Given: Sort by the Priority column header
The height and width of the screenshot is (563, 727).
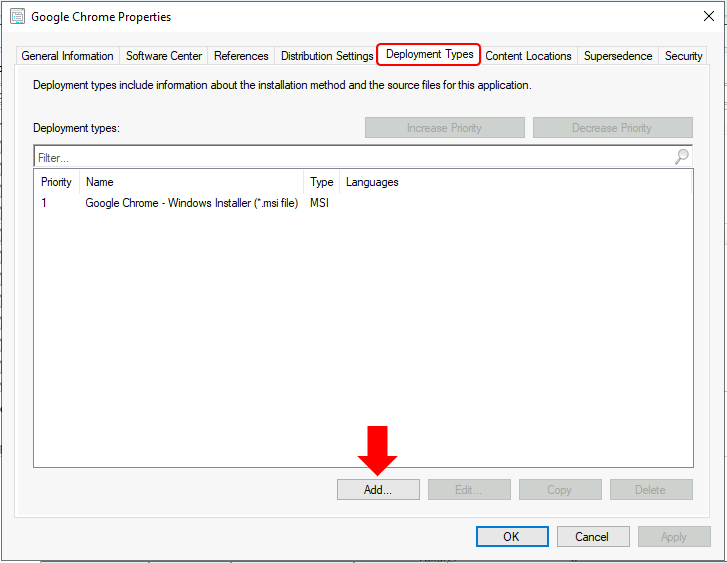Looking at the screenshot, I should tap(57, 182).
